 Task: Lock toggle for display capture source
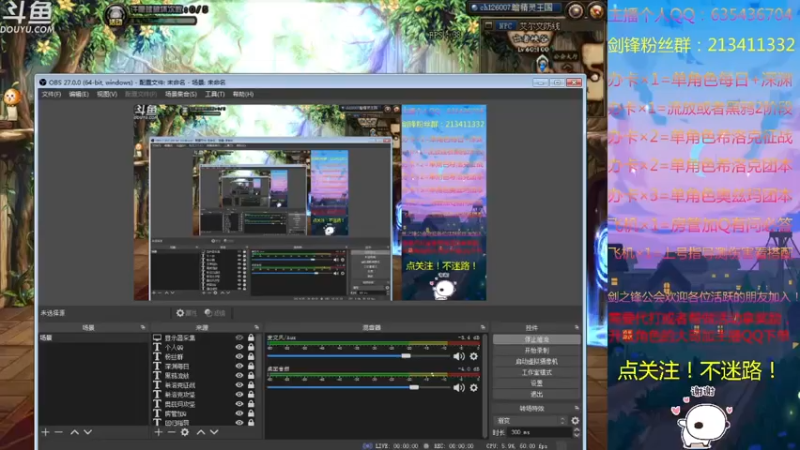[x=251, y=338]
